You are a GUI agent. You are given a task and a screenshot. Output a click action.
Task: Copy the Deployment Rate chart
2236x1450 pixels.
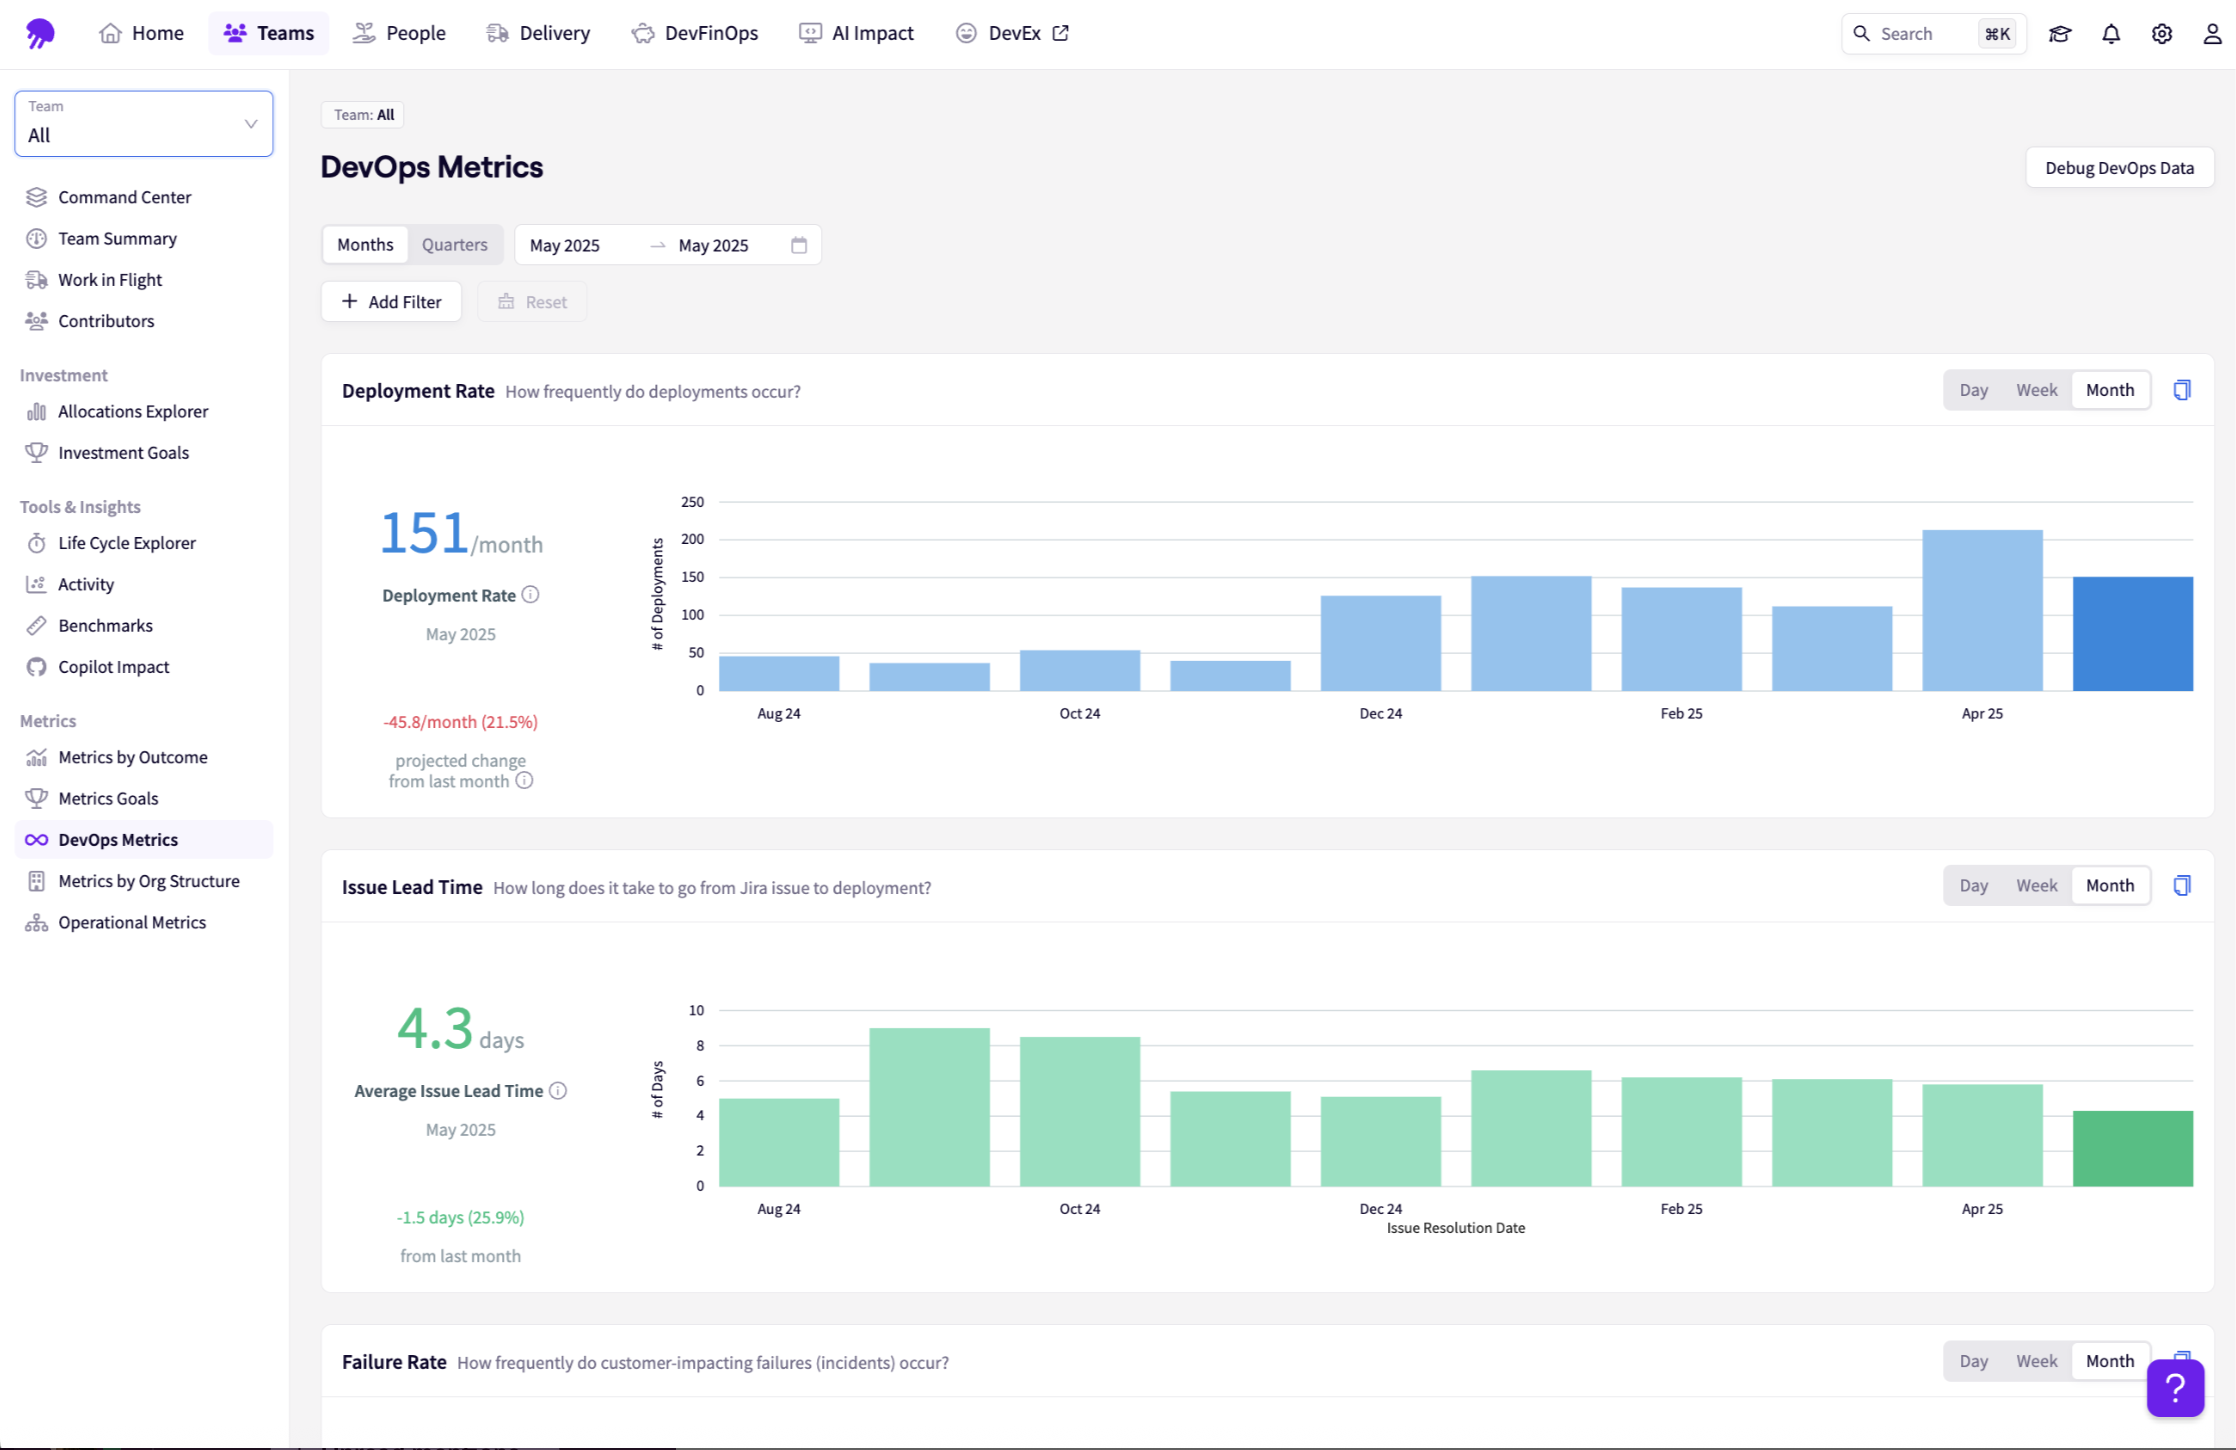[2182, 389]
